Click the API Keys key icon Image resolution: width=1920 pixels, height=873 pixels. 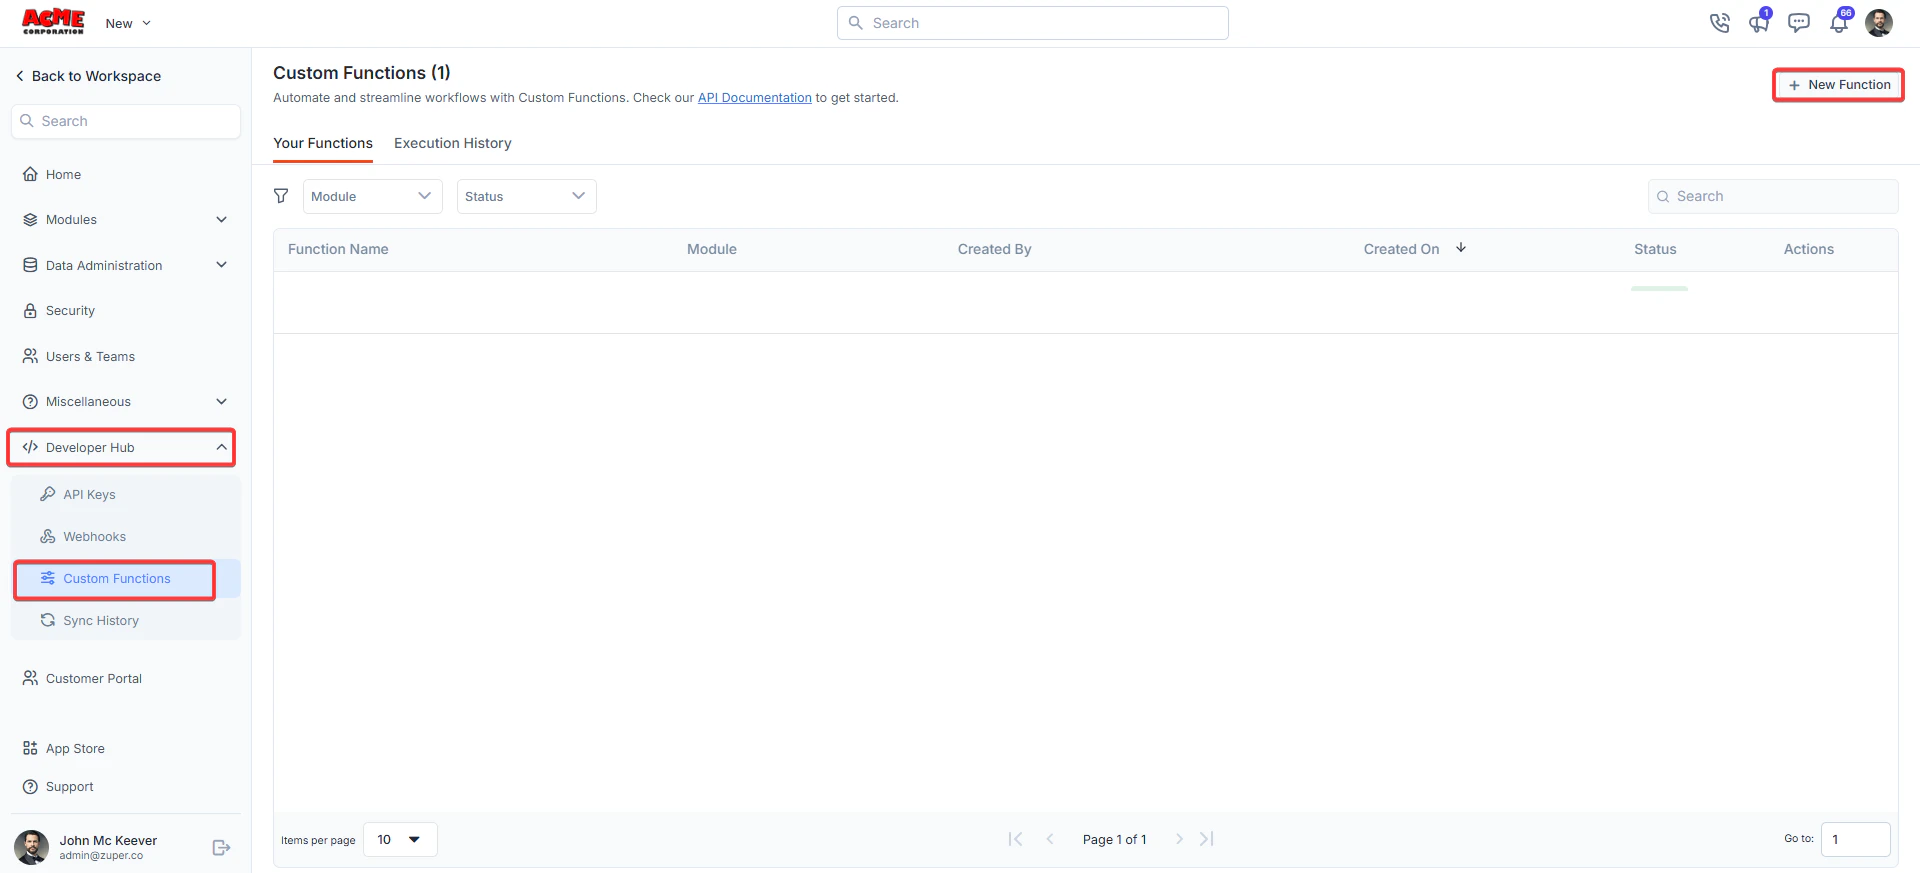(x=47, y=494)
